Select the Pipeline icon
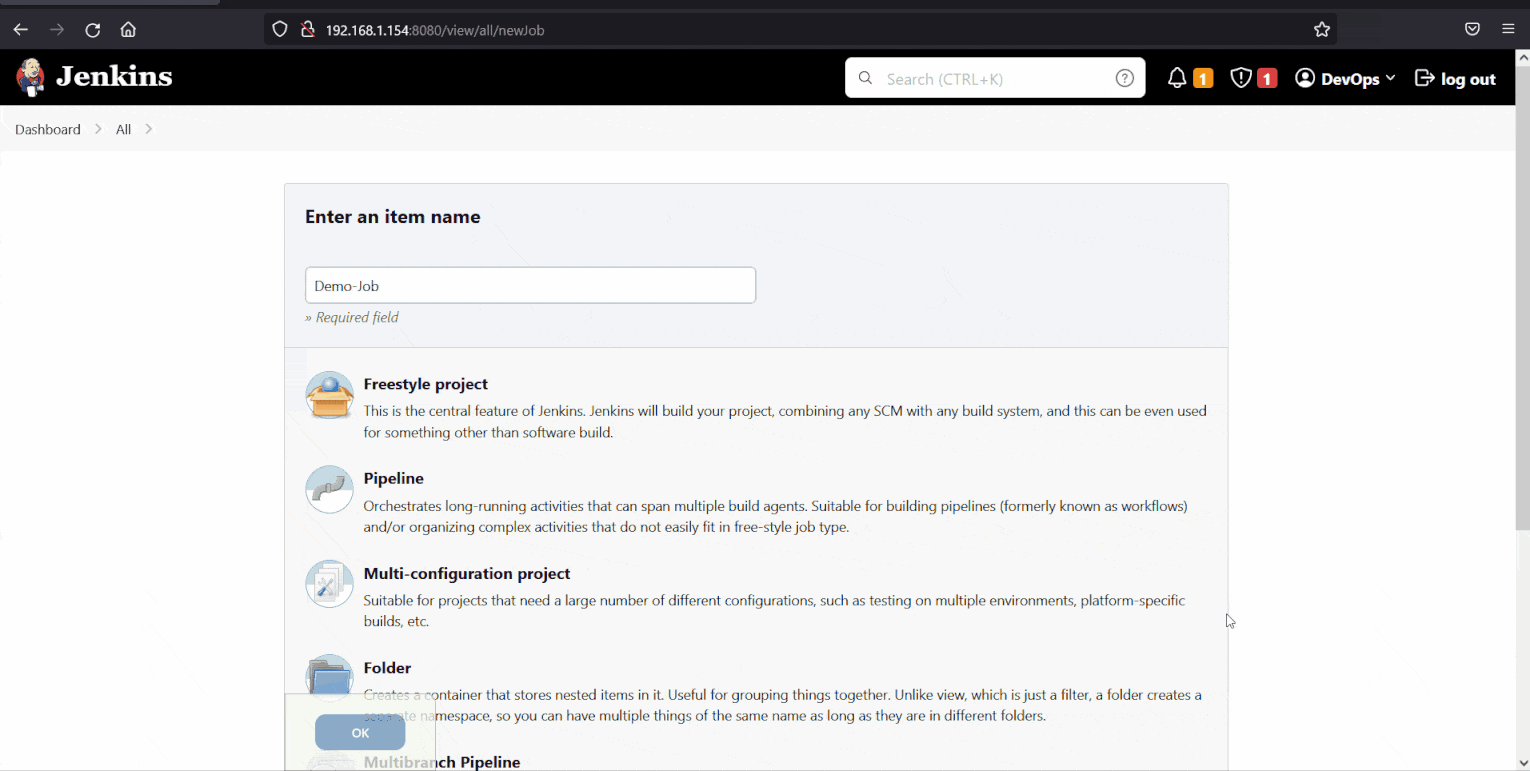This screenshot has height=771, width=1530. click(329, 490)
